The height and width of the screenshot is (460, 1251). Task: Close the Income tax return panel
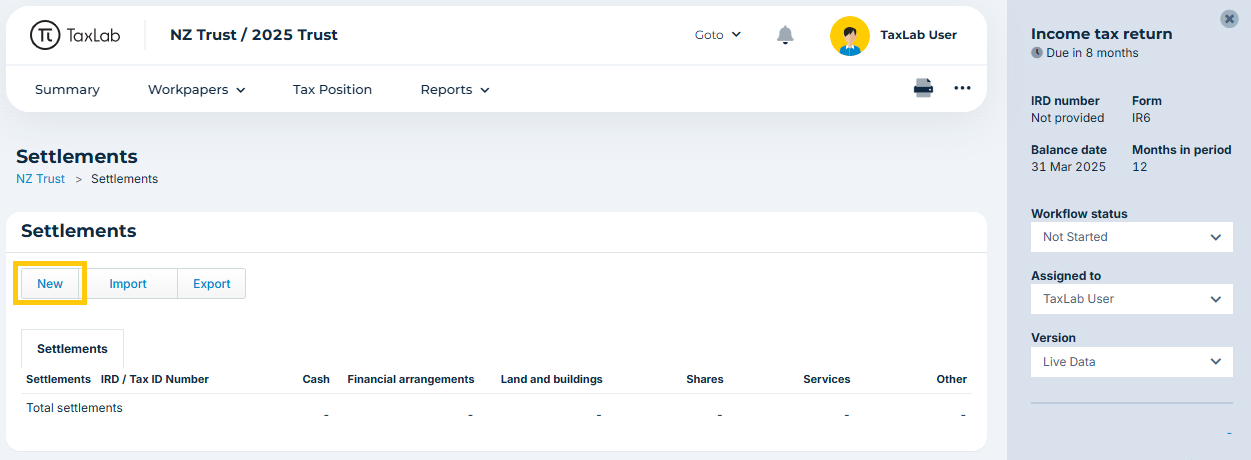pyautogui.click(x=1229, y=19)
